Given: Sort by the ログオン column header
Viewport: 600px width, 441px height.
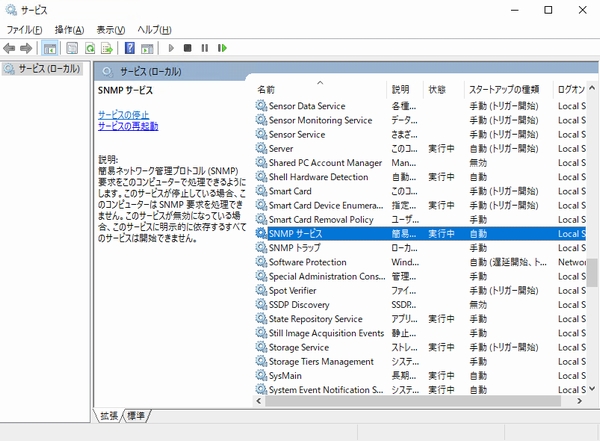Looking at the screenshot, I should 569,90.
